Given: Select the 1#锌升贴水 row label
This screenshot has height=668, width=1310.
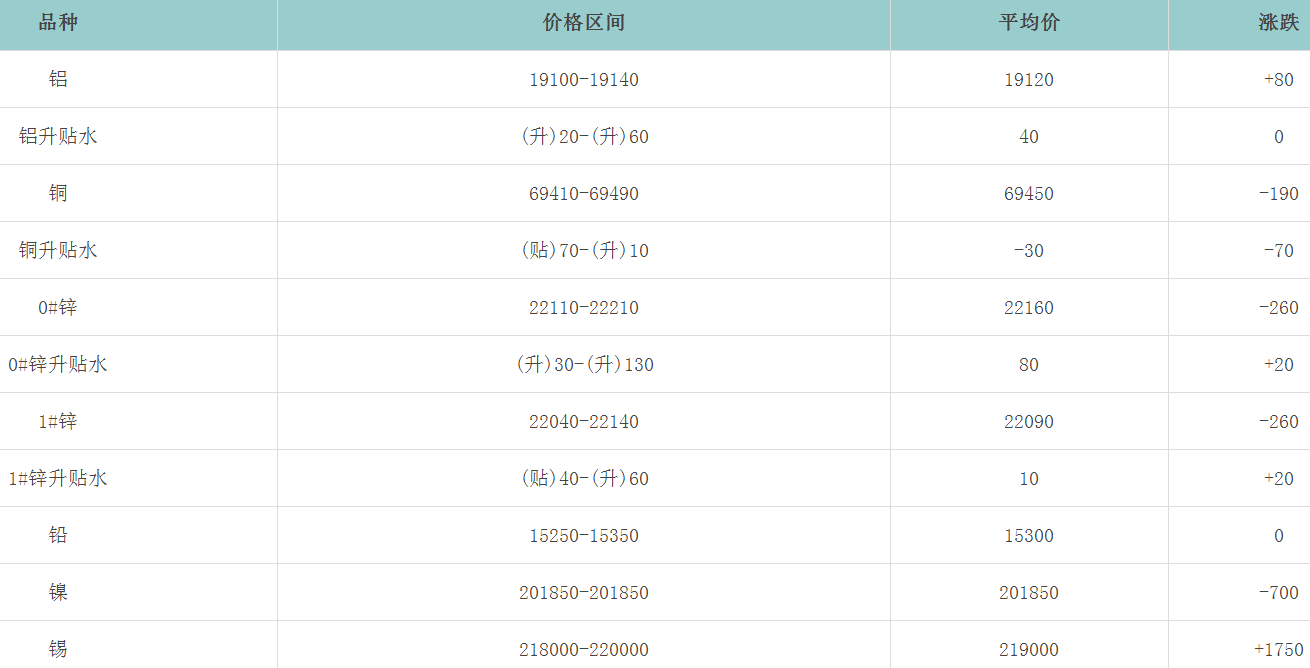Looking at the screenshot, I should [x=58, y=479].
